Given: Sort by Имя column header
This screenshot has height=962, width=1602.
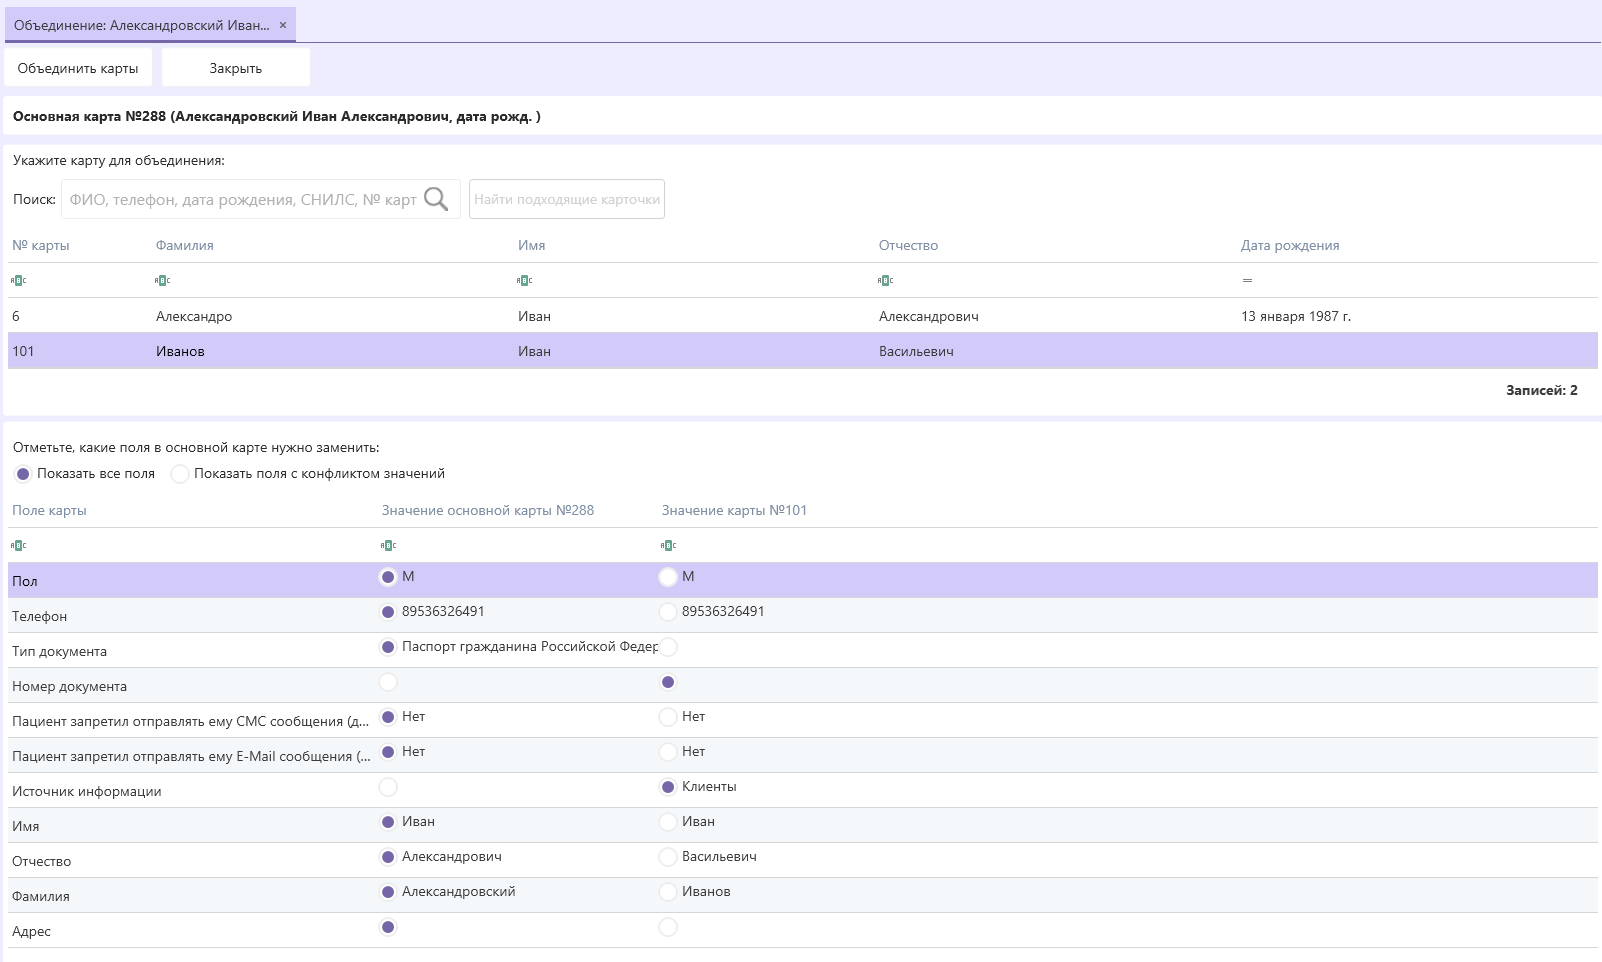Looking at the screenshot, I should [532, 245].
